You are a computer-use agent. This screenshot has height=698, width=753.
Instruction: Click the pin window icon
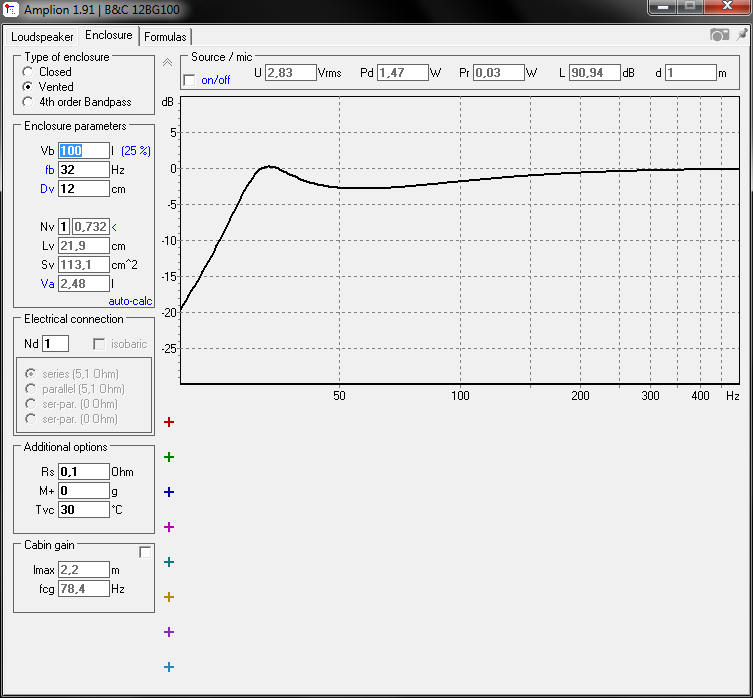pos(742,34)
